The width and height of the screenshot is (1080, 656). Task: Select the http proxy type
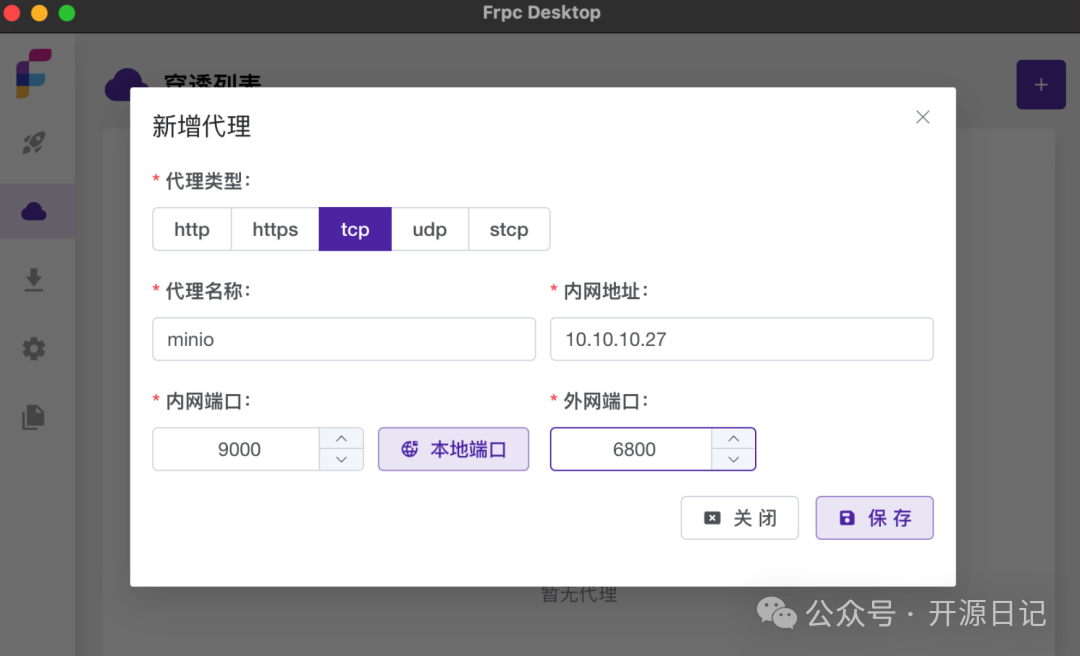[x=192, y=229]
